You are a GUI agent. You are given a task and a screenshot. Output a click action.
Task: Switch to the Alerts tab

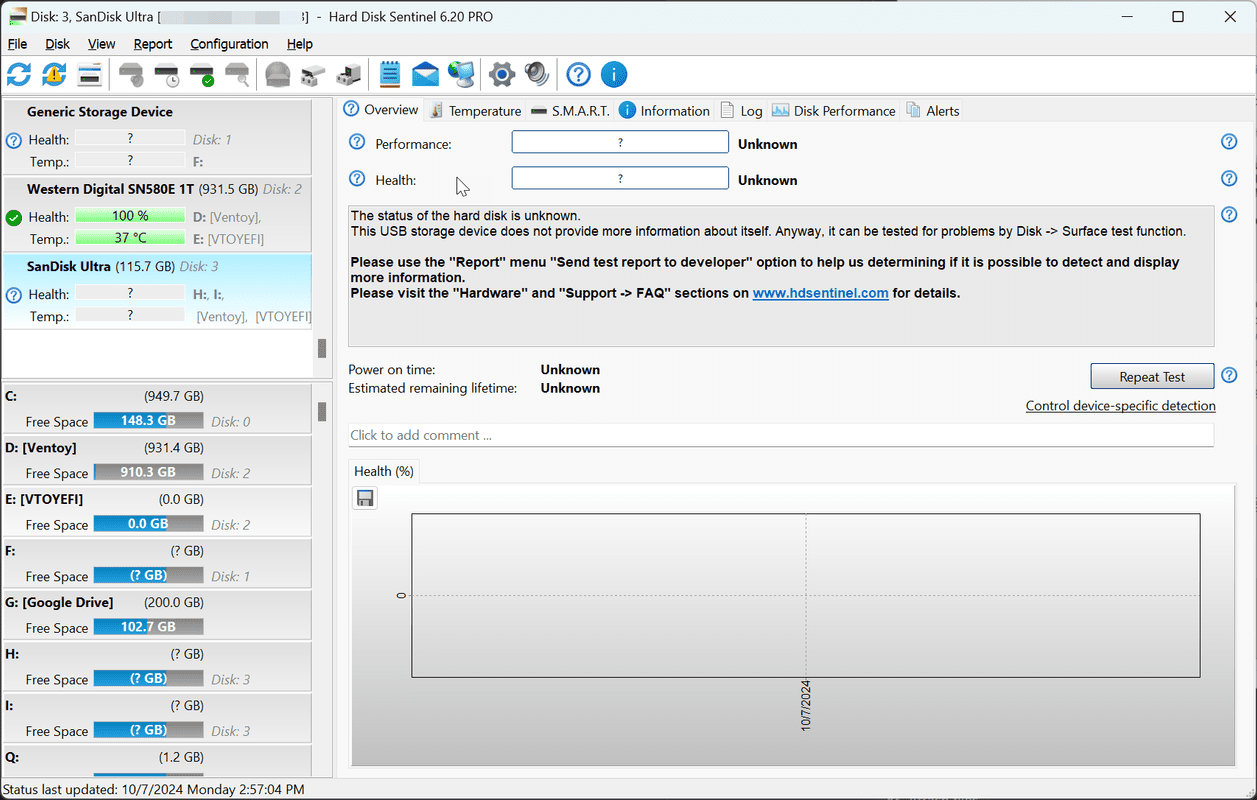click(x=932, y=111)
